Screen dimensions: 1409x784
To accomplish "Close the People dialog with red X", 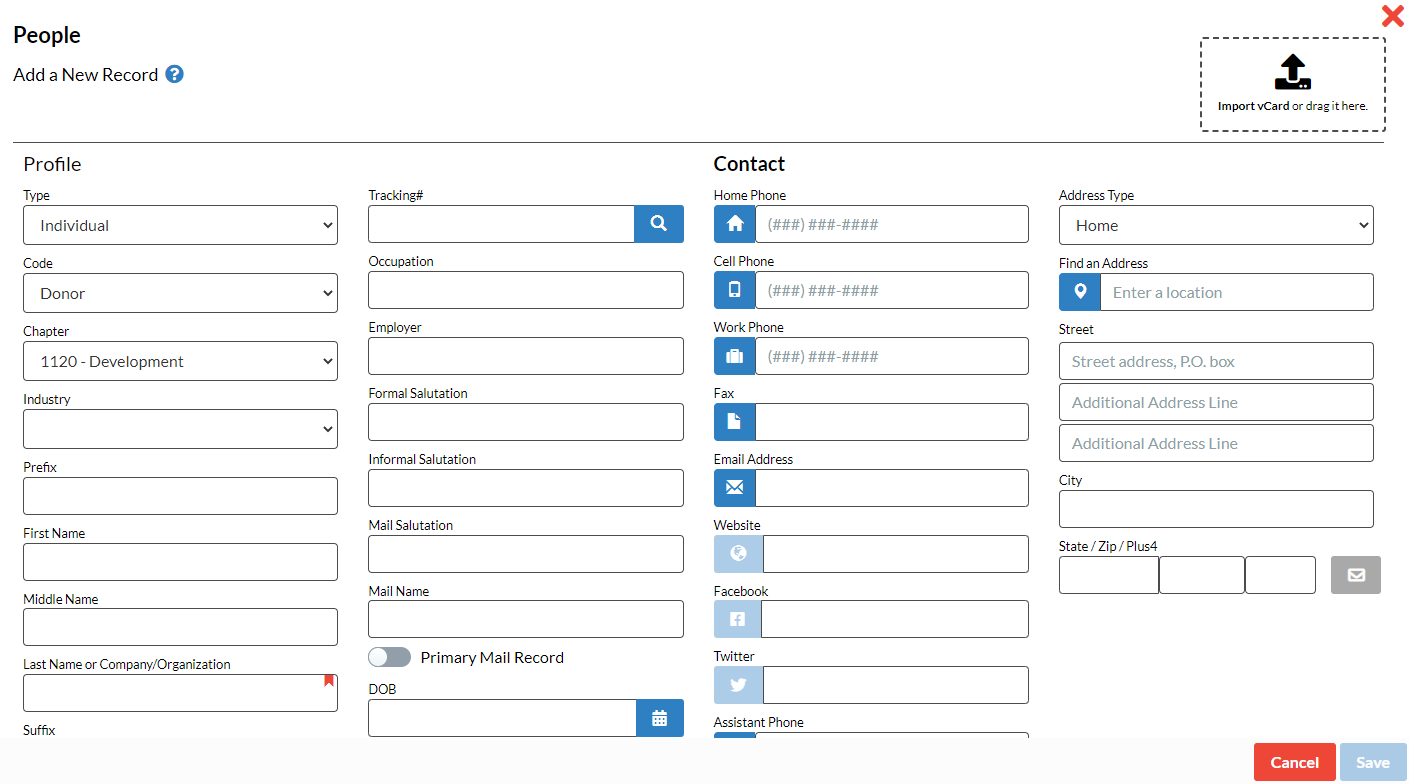I will click(x=1392, y=16).
